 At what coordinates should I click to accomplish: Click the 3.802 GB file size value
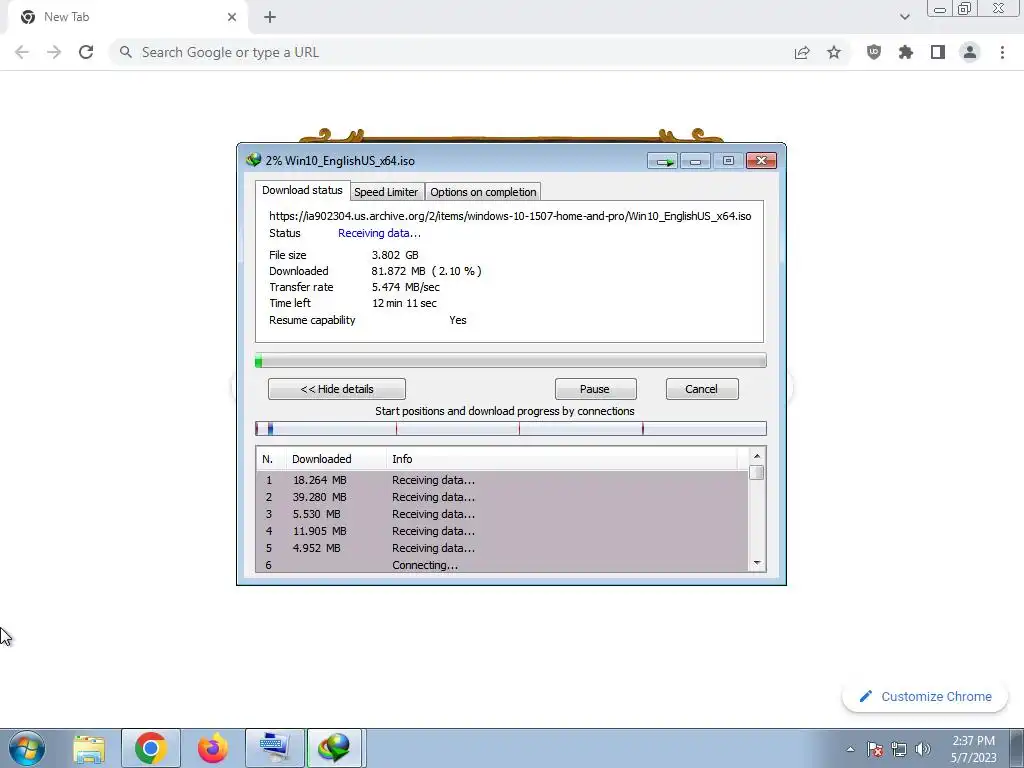[395, 255]
